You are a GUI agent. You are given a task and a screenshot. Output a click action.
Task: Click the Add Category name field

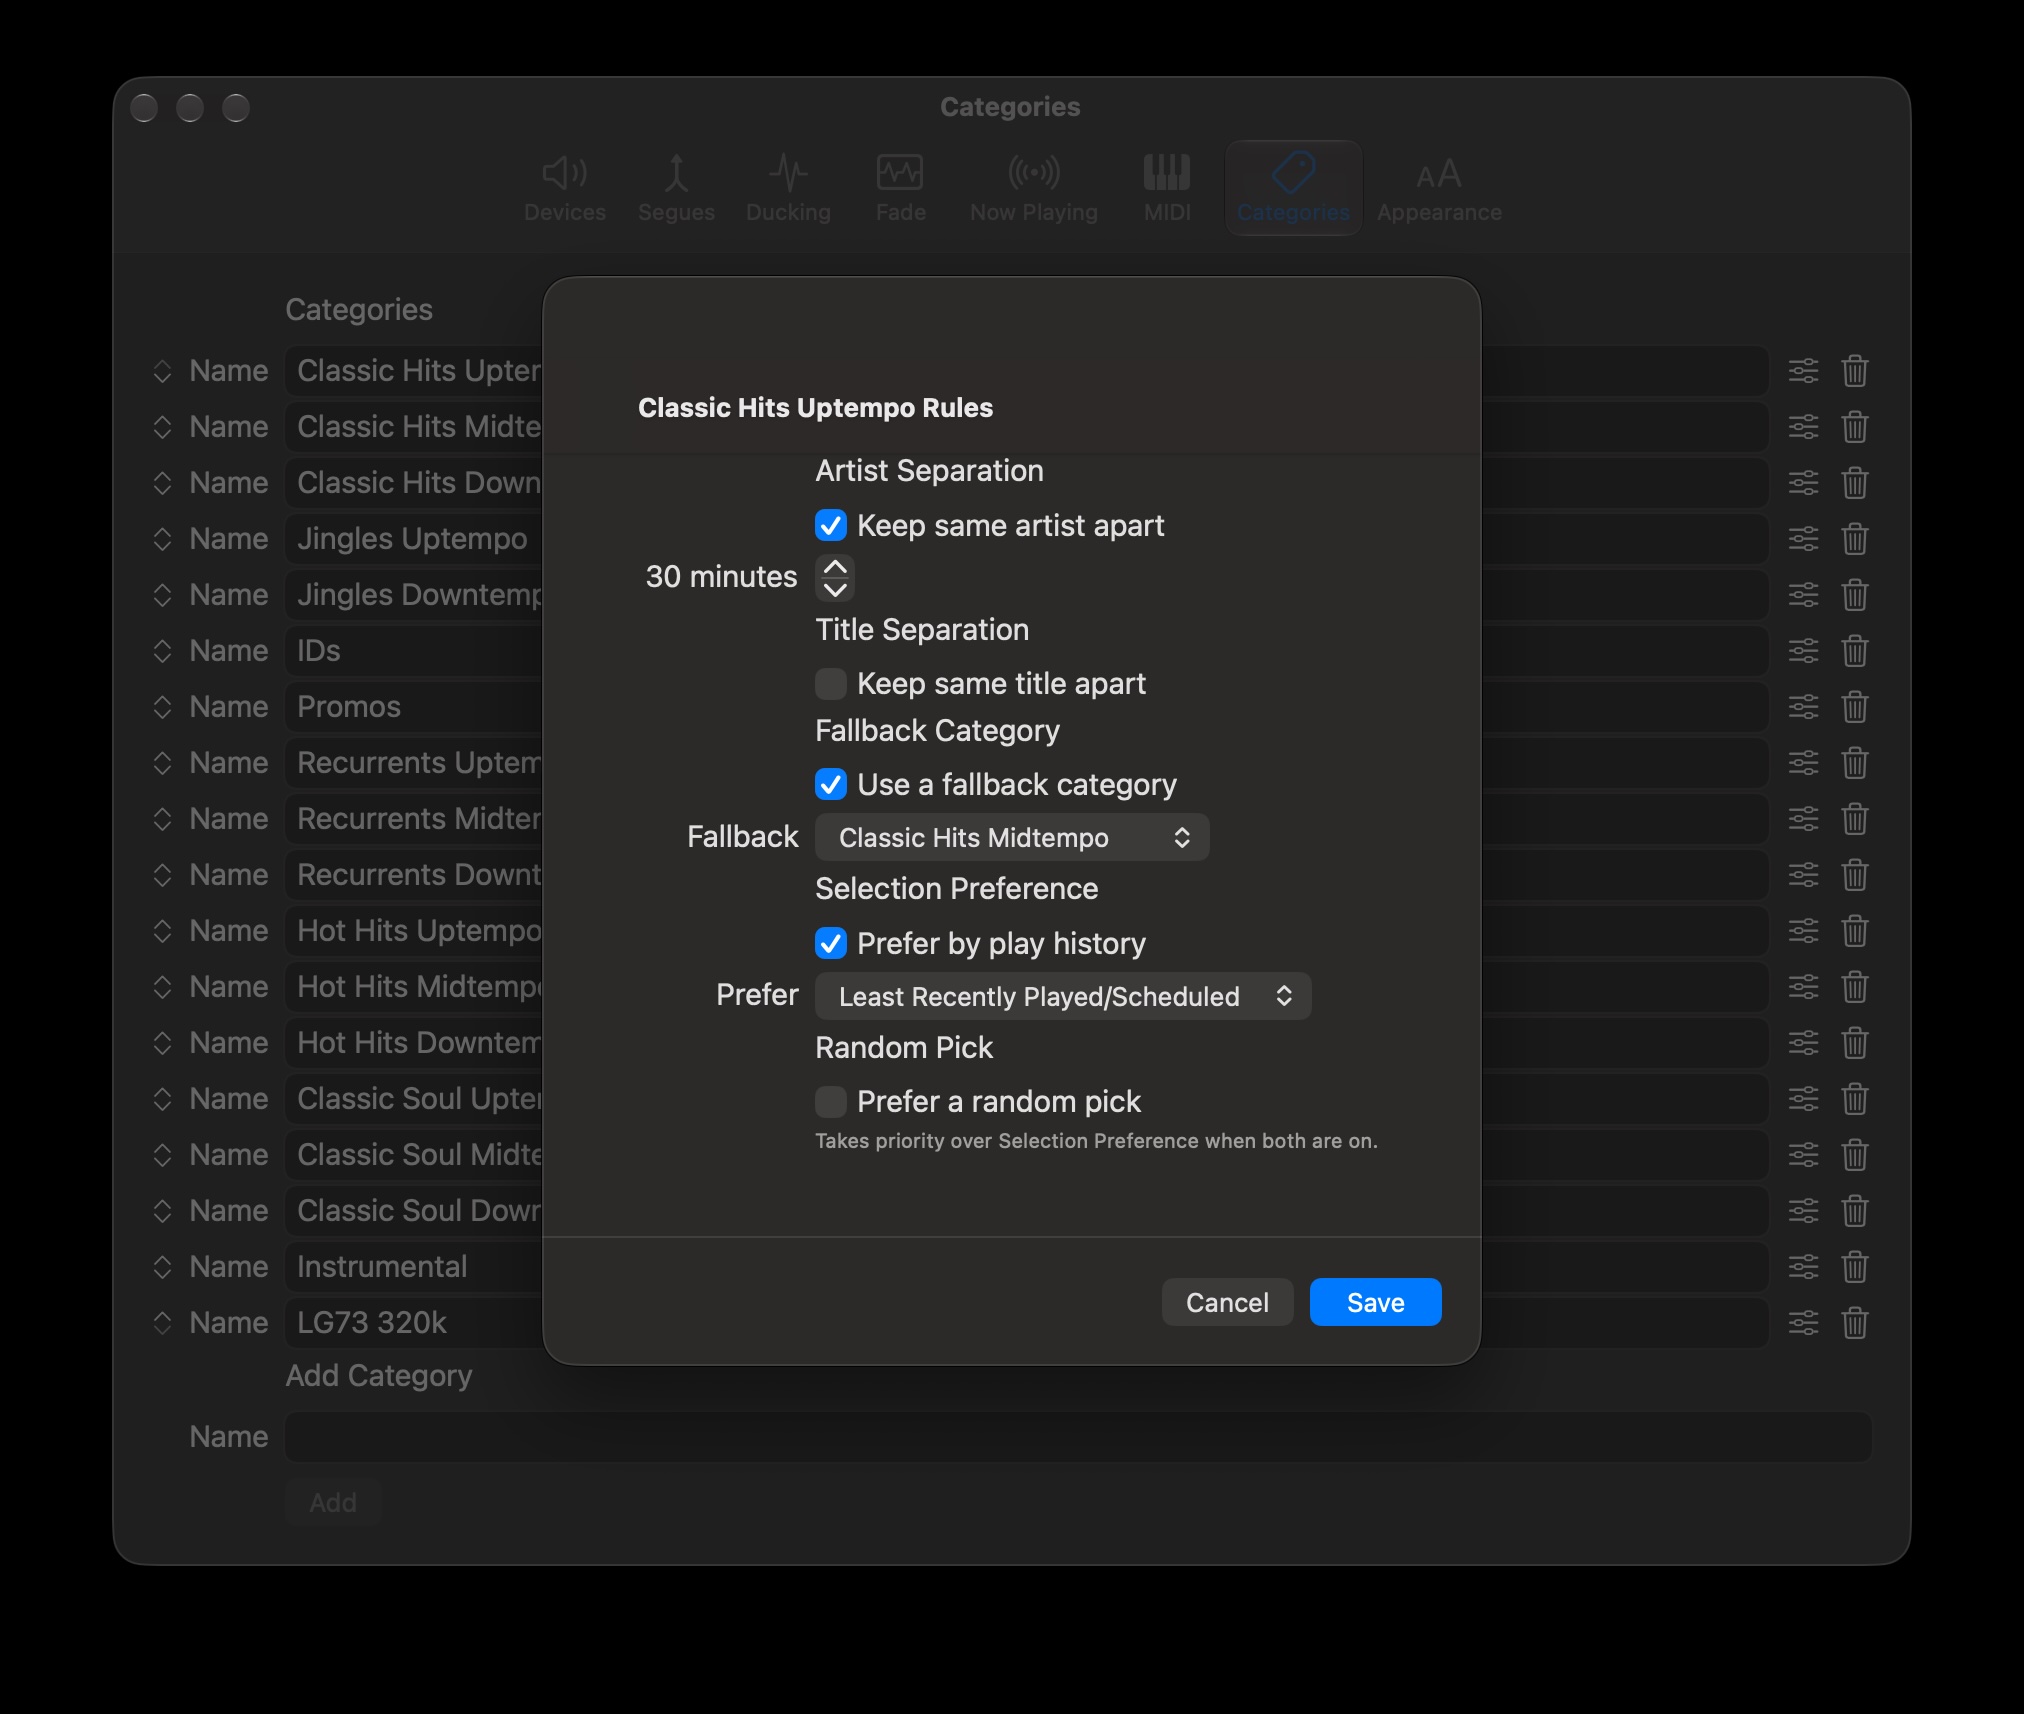pyautogui.click(x=1078, y=1437)
